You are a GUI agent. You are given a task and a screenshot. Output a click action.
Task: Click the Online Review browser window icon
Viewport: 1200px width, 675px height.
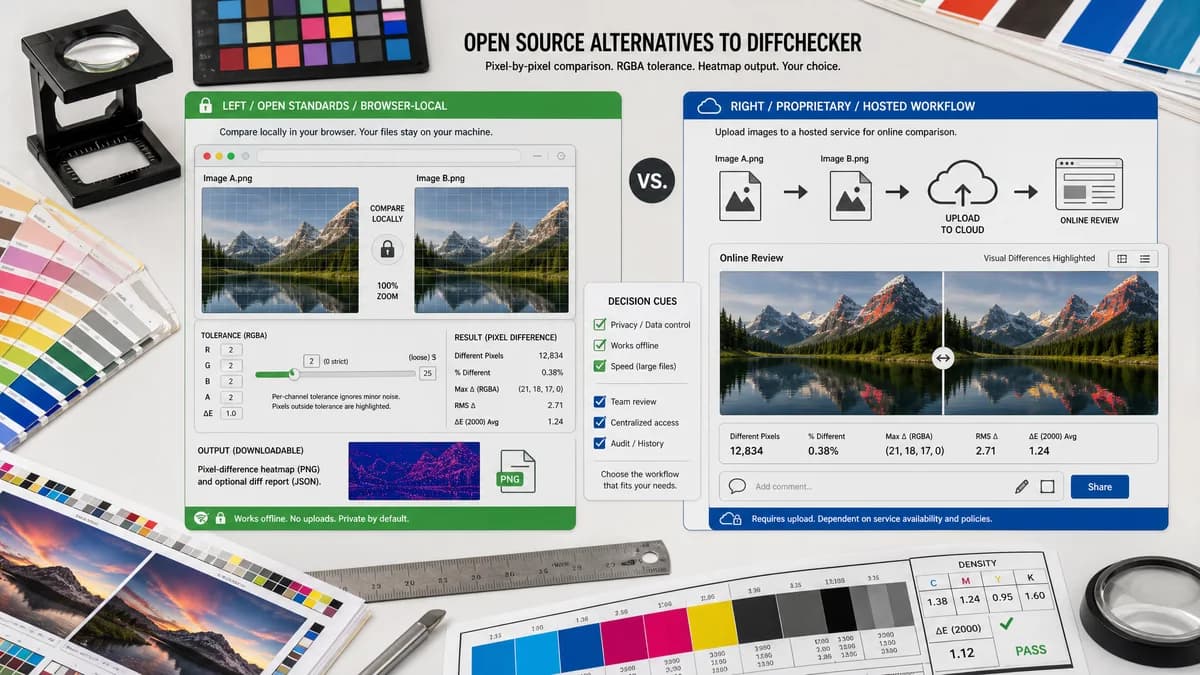(x=1089, y=184)
